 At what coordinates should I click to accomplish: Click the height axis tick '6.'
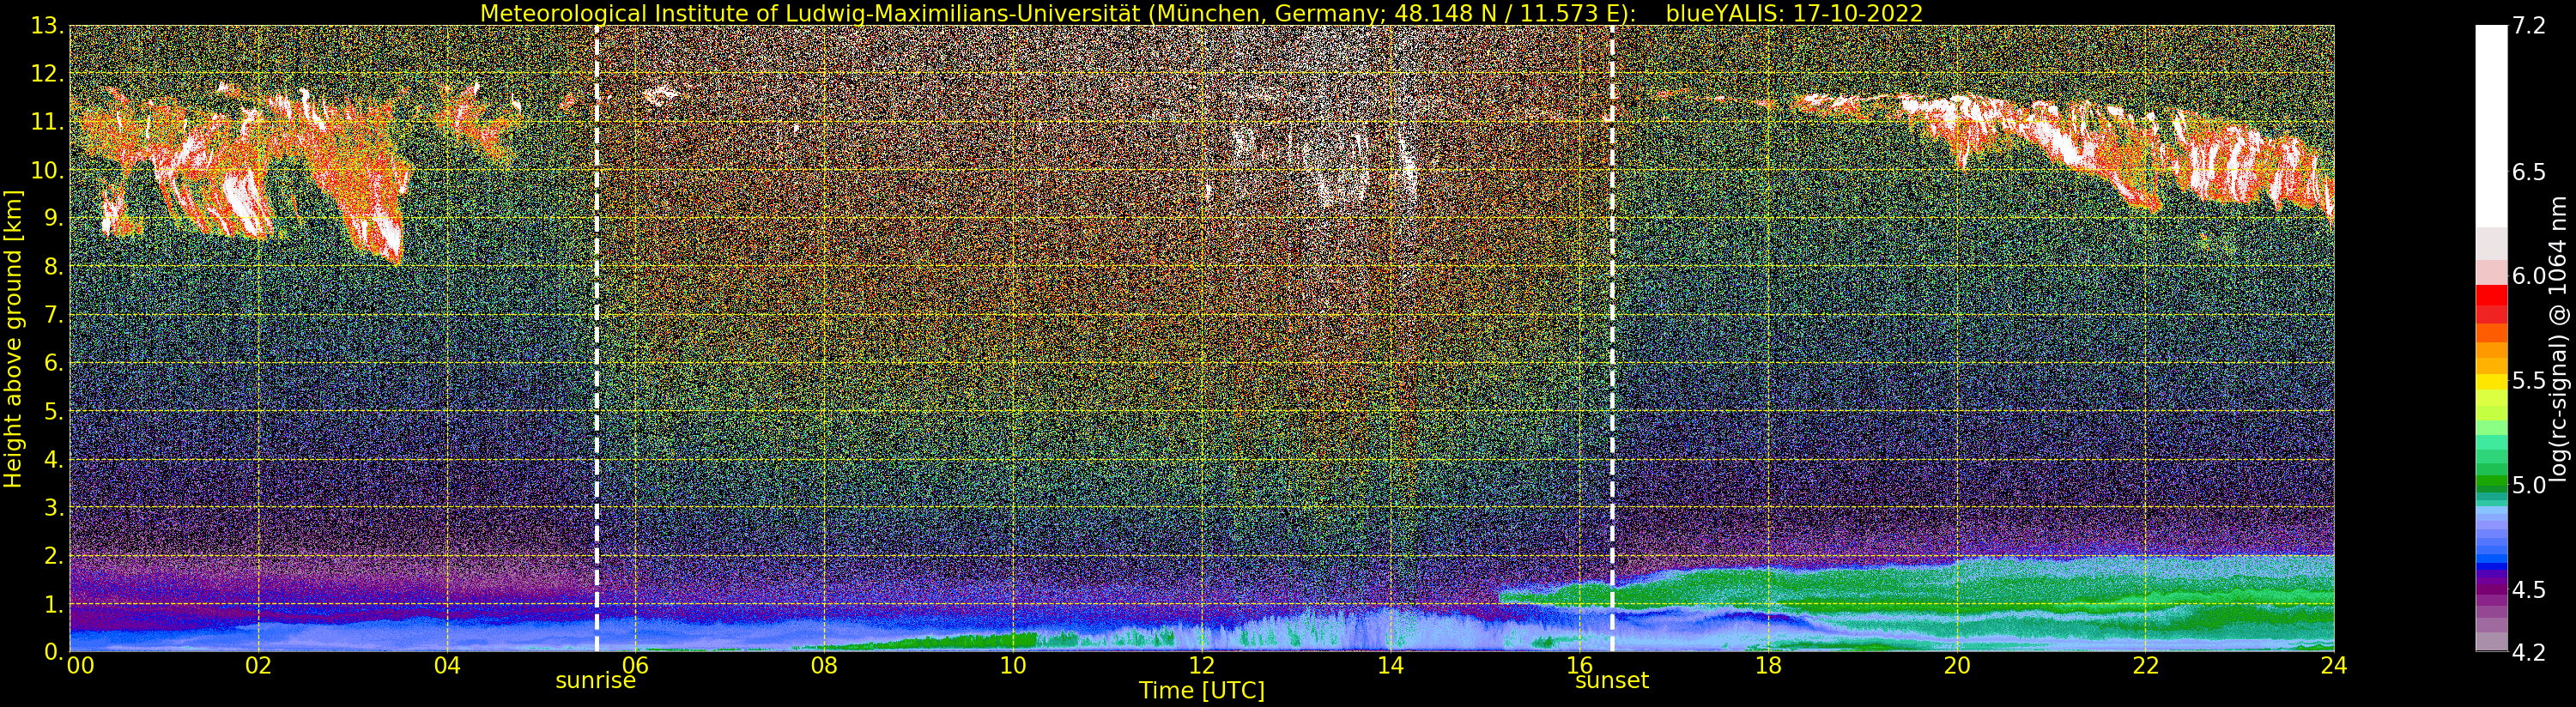tap(54, 363)
